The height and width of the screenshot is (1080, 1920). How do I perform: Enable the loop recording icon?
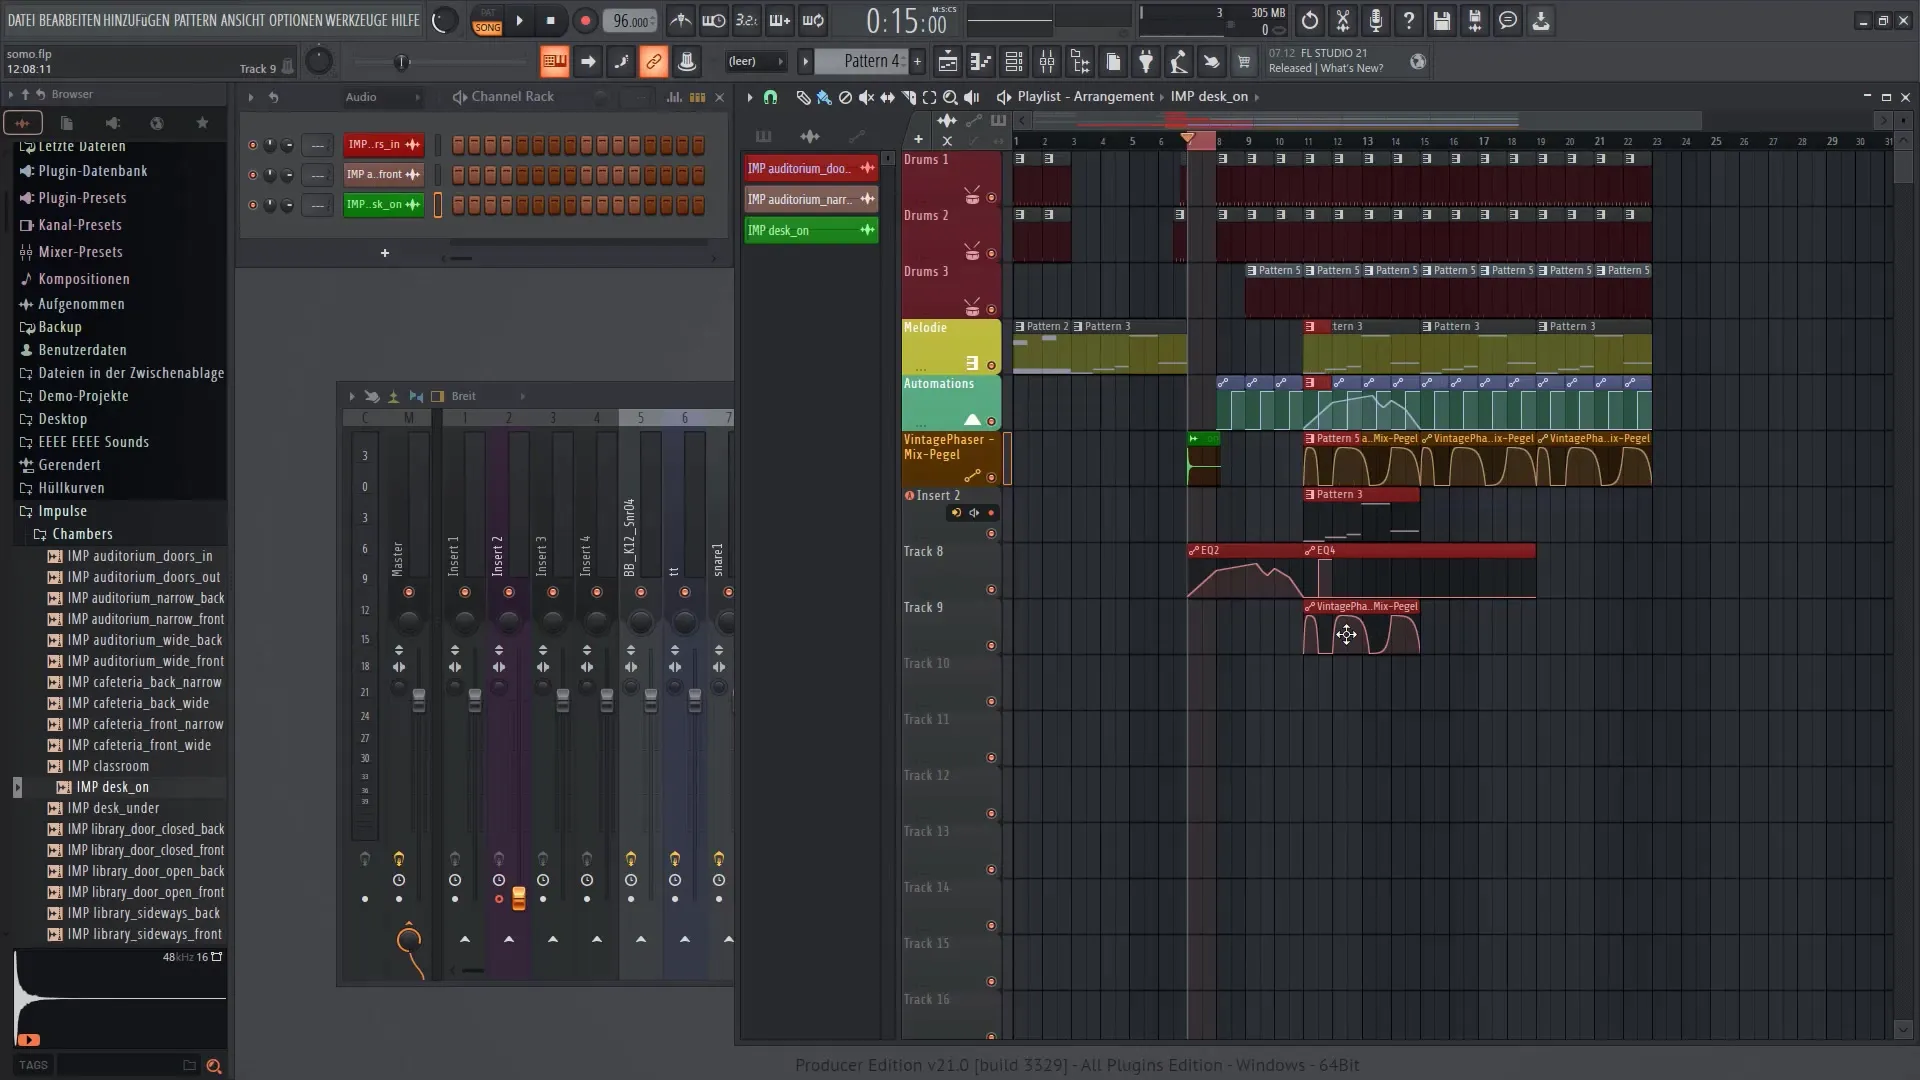pyautogui.click(x=813, y=20)
